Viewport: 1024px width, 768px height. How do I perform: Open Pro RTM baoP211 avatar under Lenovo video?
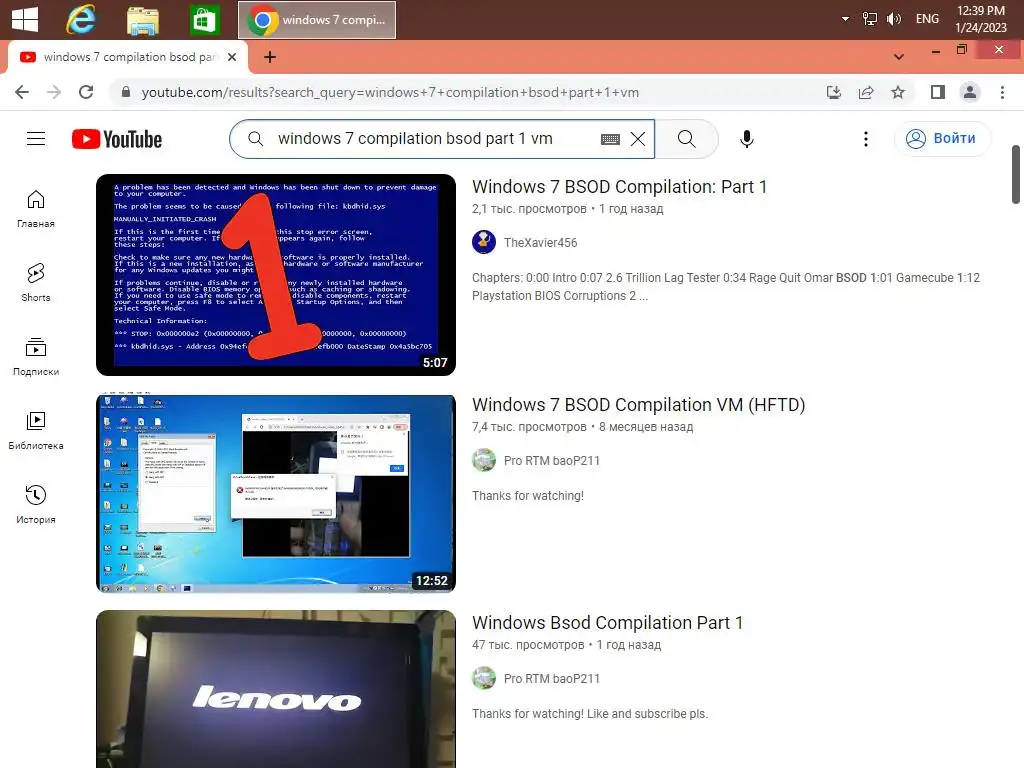[x=484, y=679]
